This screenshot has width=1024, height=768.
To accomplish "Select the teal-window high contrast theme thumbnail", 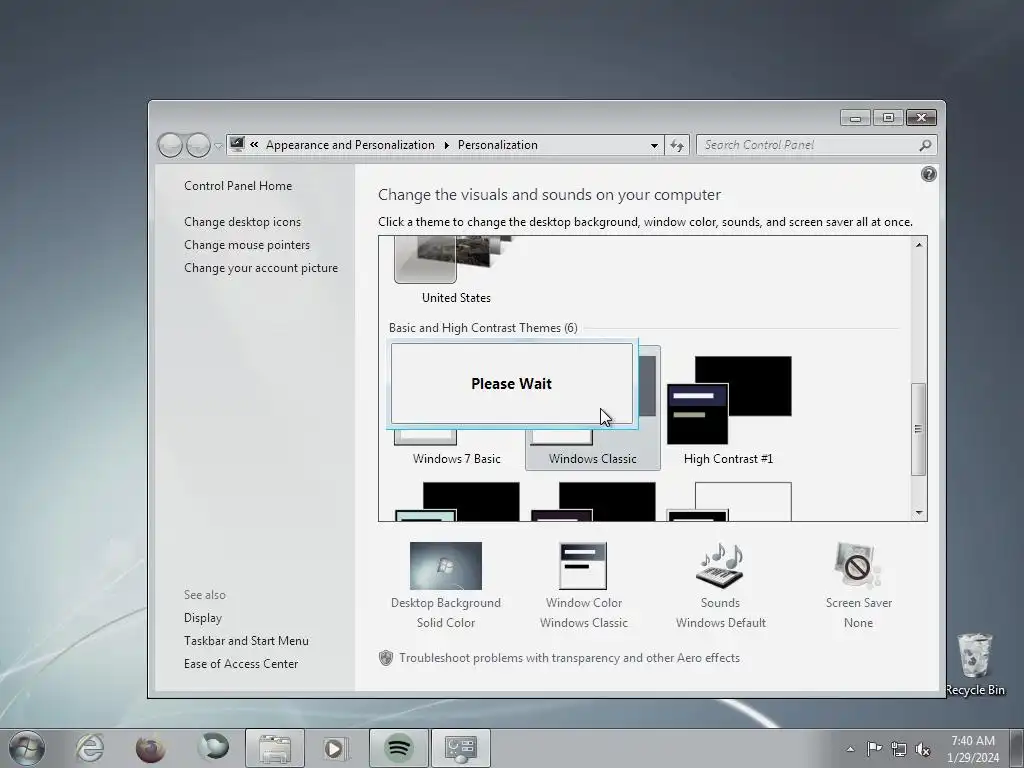I will [x=457, y=502].
